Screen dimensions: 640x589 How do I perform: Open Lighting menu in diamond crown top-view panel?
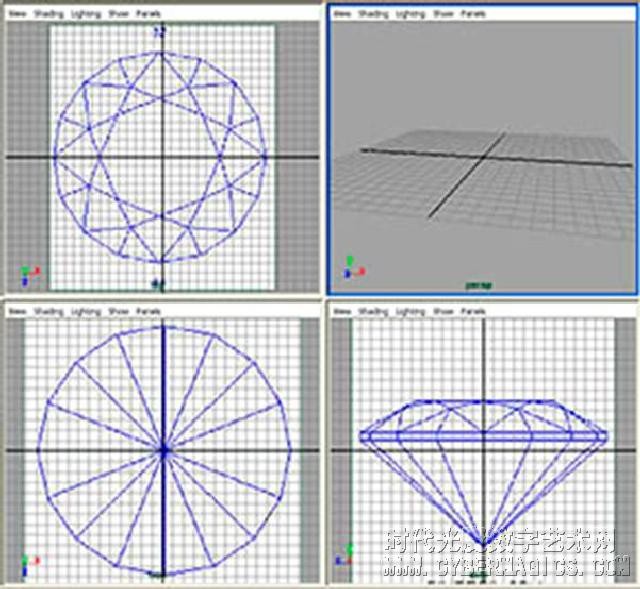click(86, 14)
